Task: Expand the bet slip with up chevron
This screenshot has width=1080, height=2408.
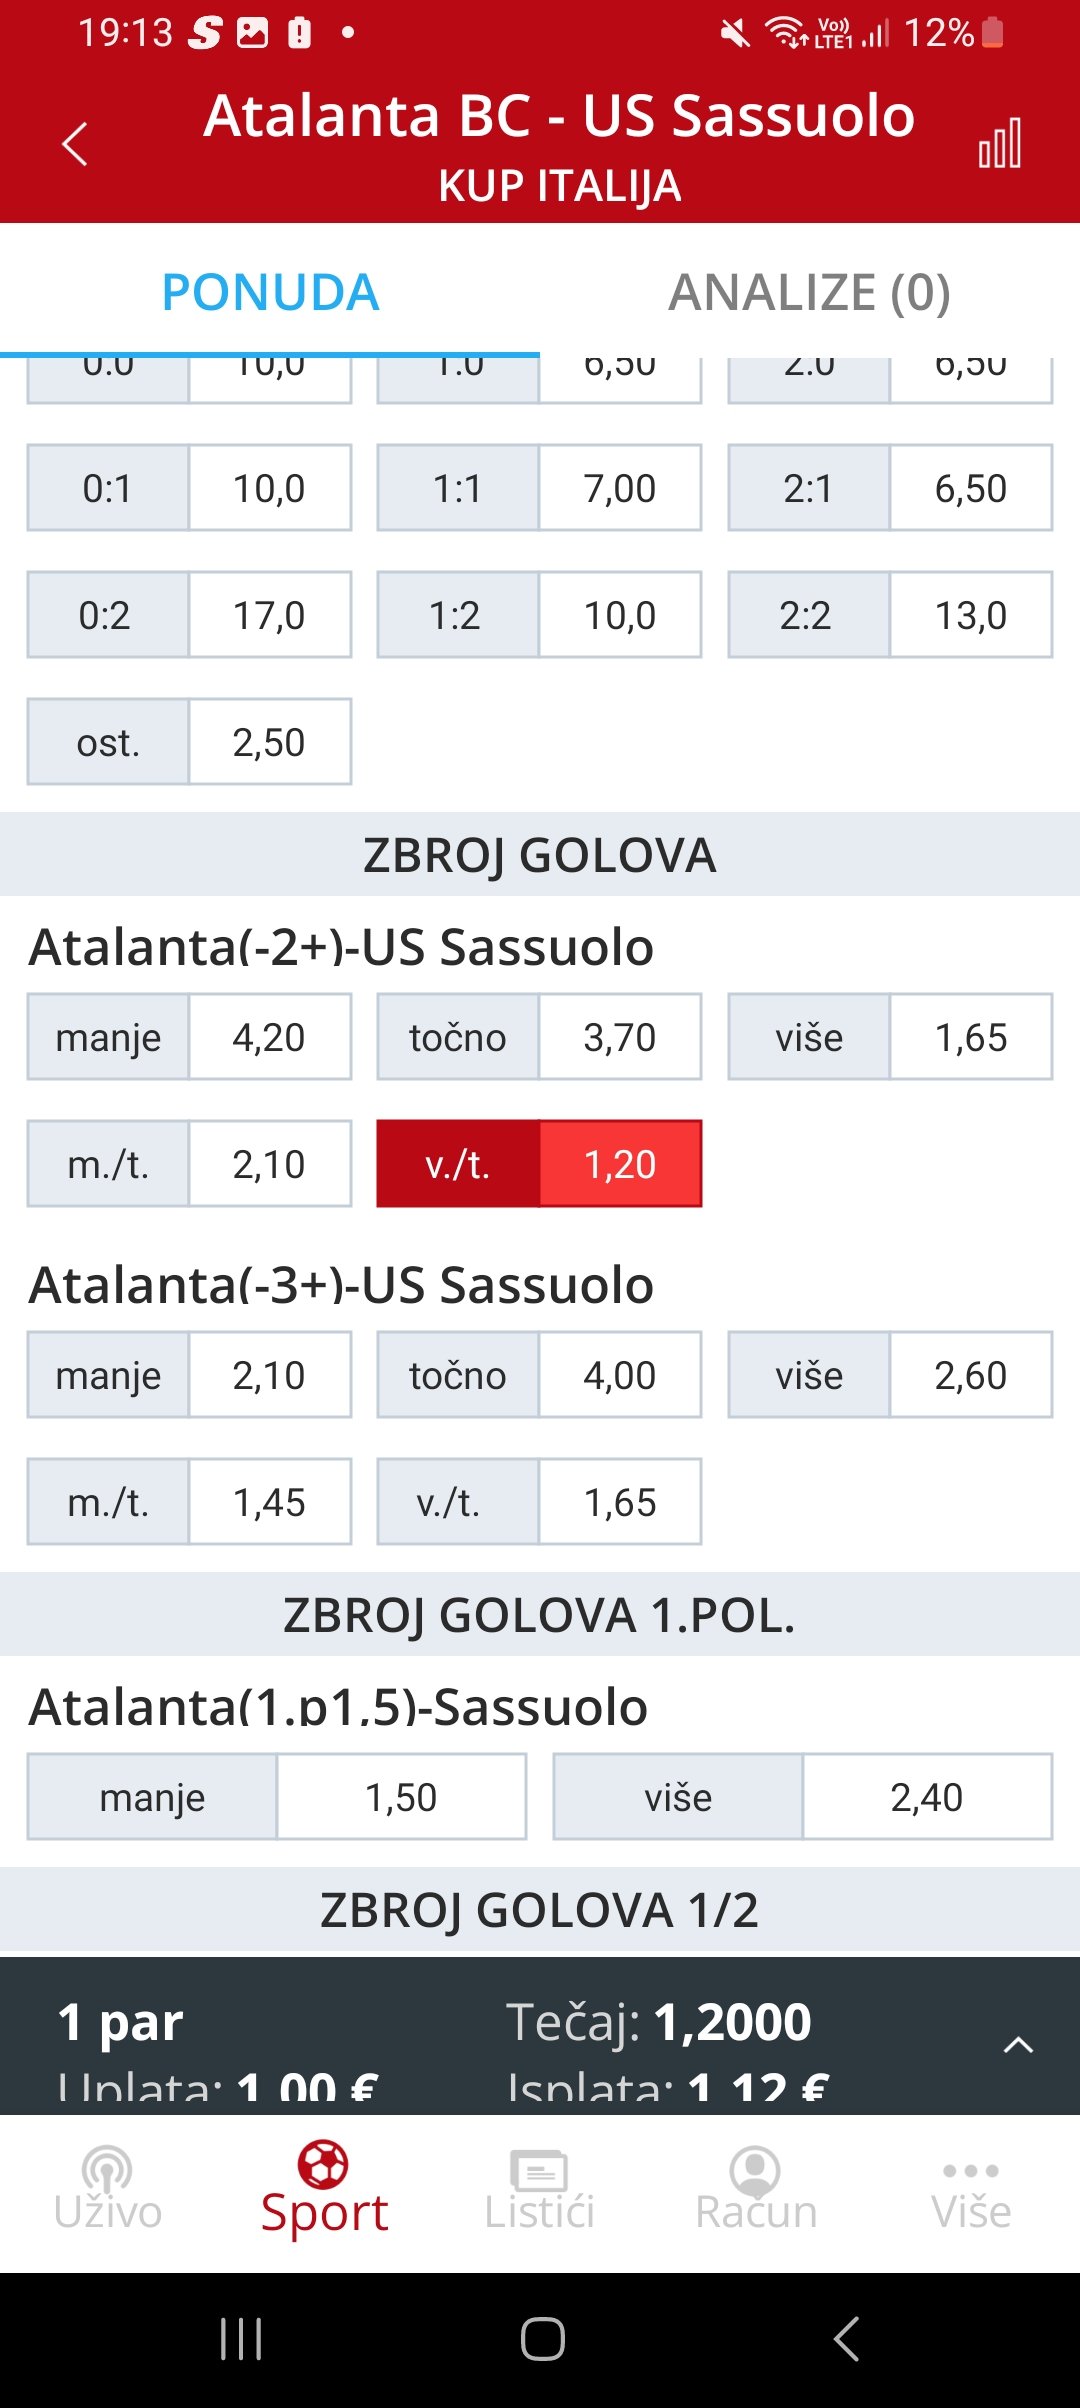Action: (1018, 2045)
